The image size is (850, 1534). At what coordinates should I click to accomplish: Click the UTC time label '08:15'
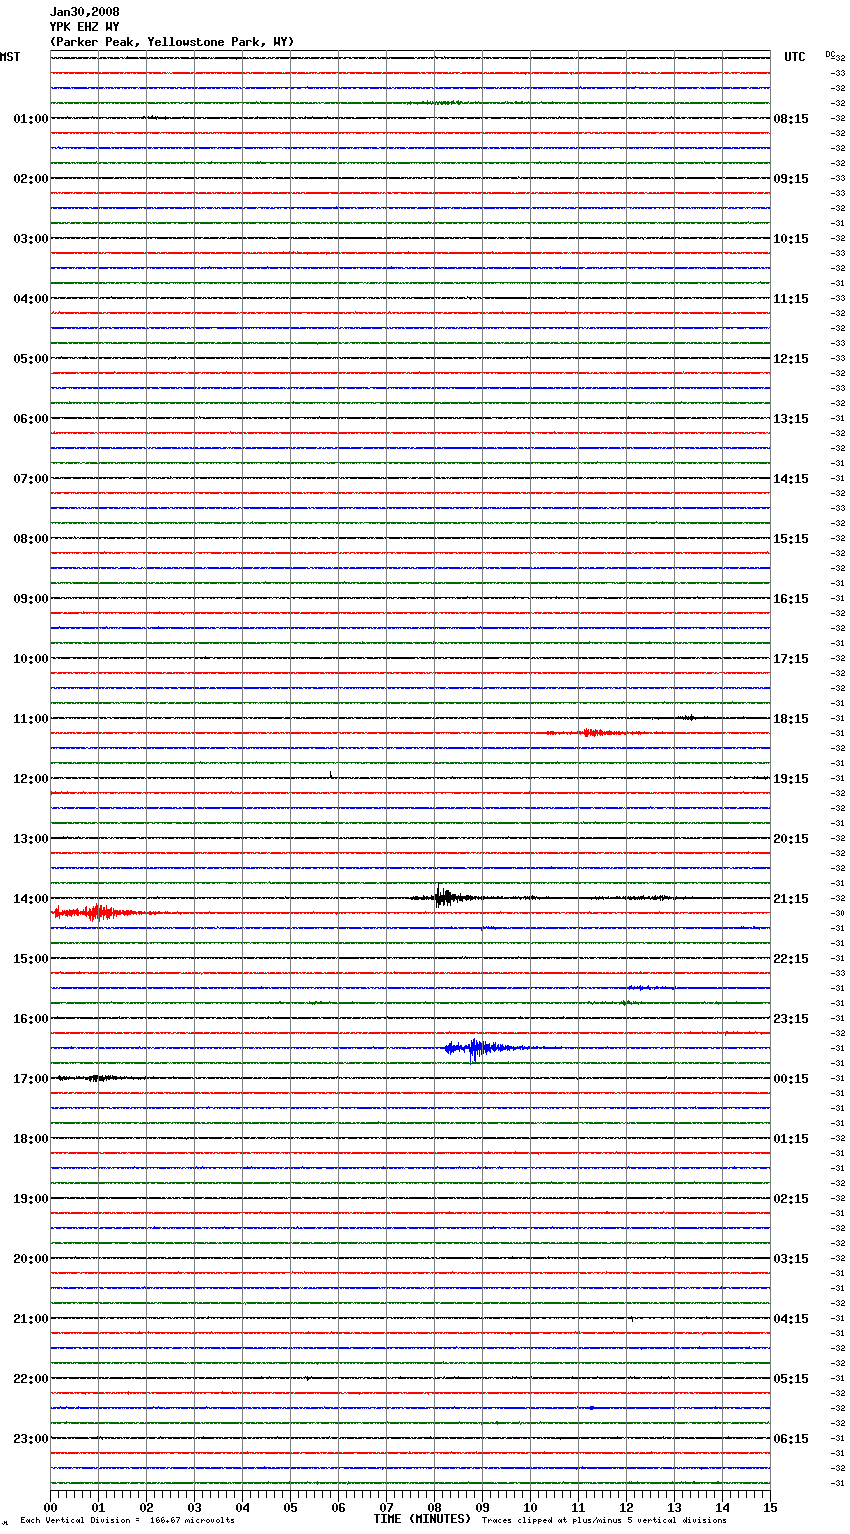pyautogui.click(x=791, y=119)
